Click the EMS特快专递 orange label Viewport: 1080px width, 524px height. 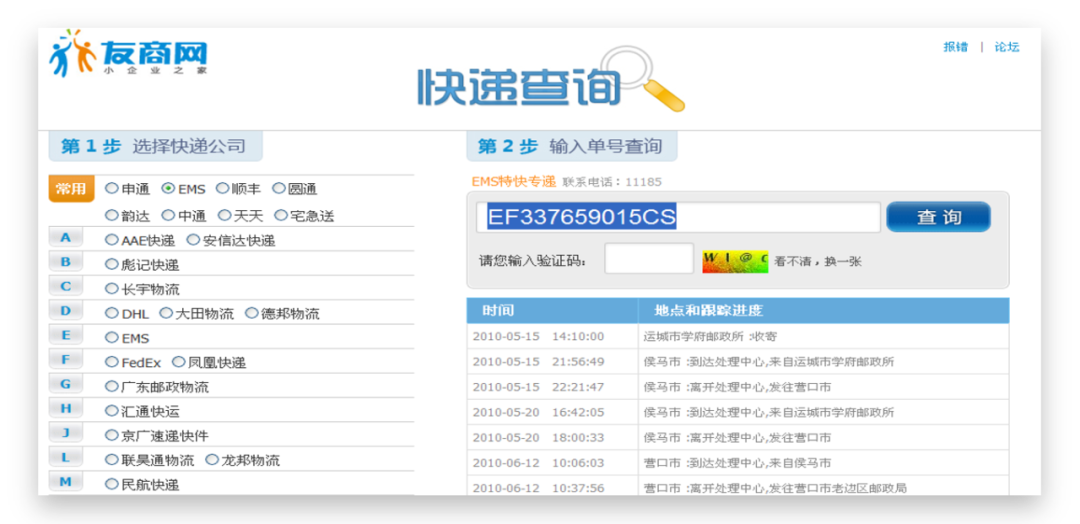coord(513,182)
